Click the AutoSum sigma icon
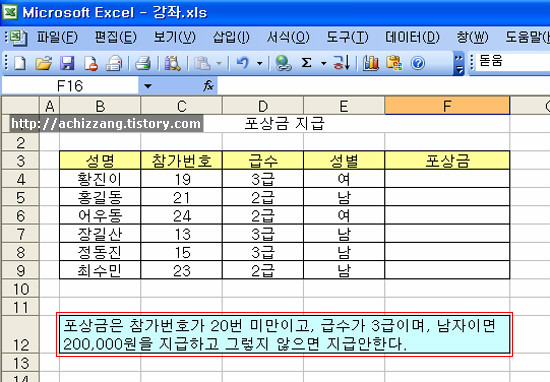This screenshot has width=550, height=382. [307, 63]
